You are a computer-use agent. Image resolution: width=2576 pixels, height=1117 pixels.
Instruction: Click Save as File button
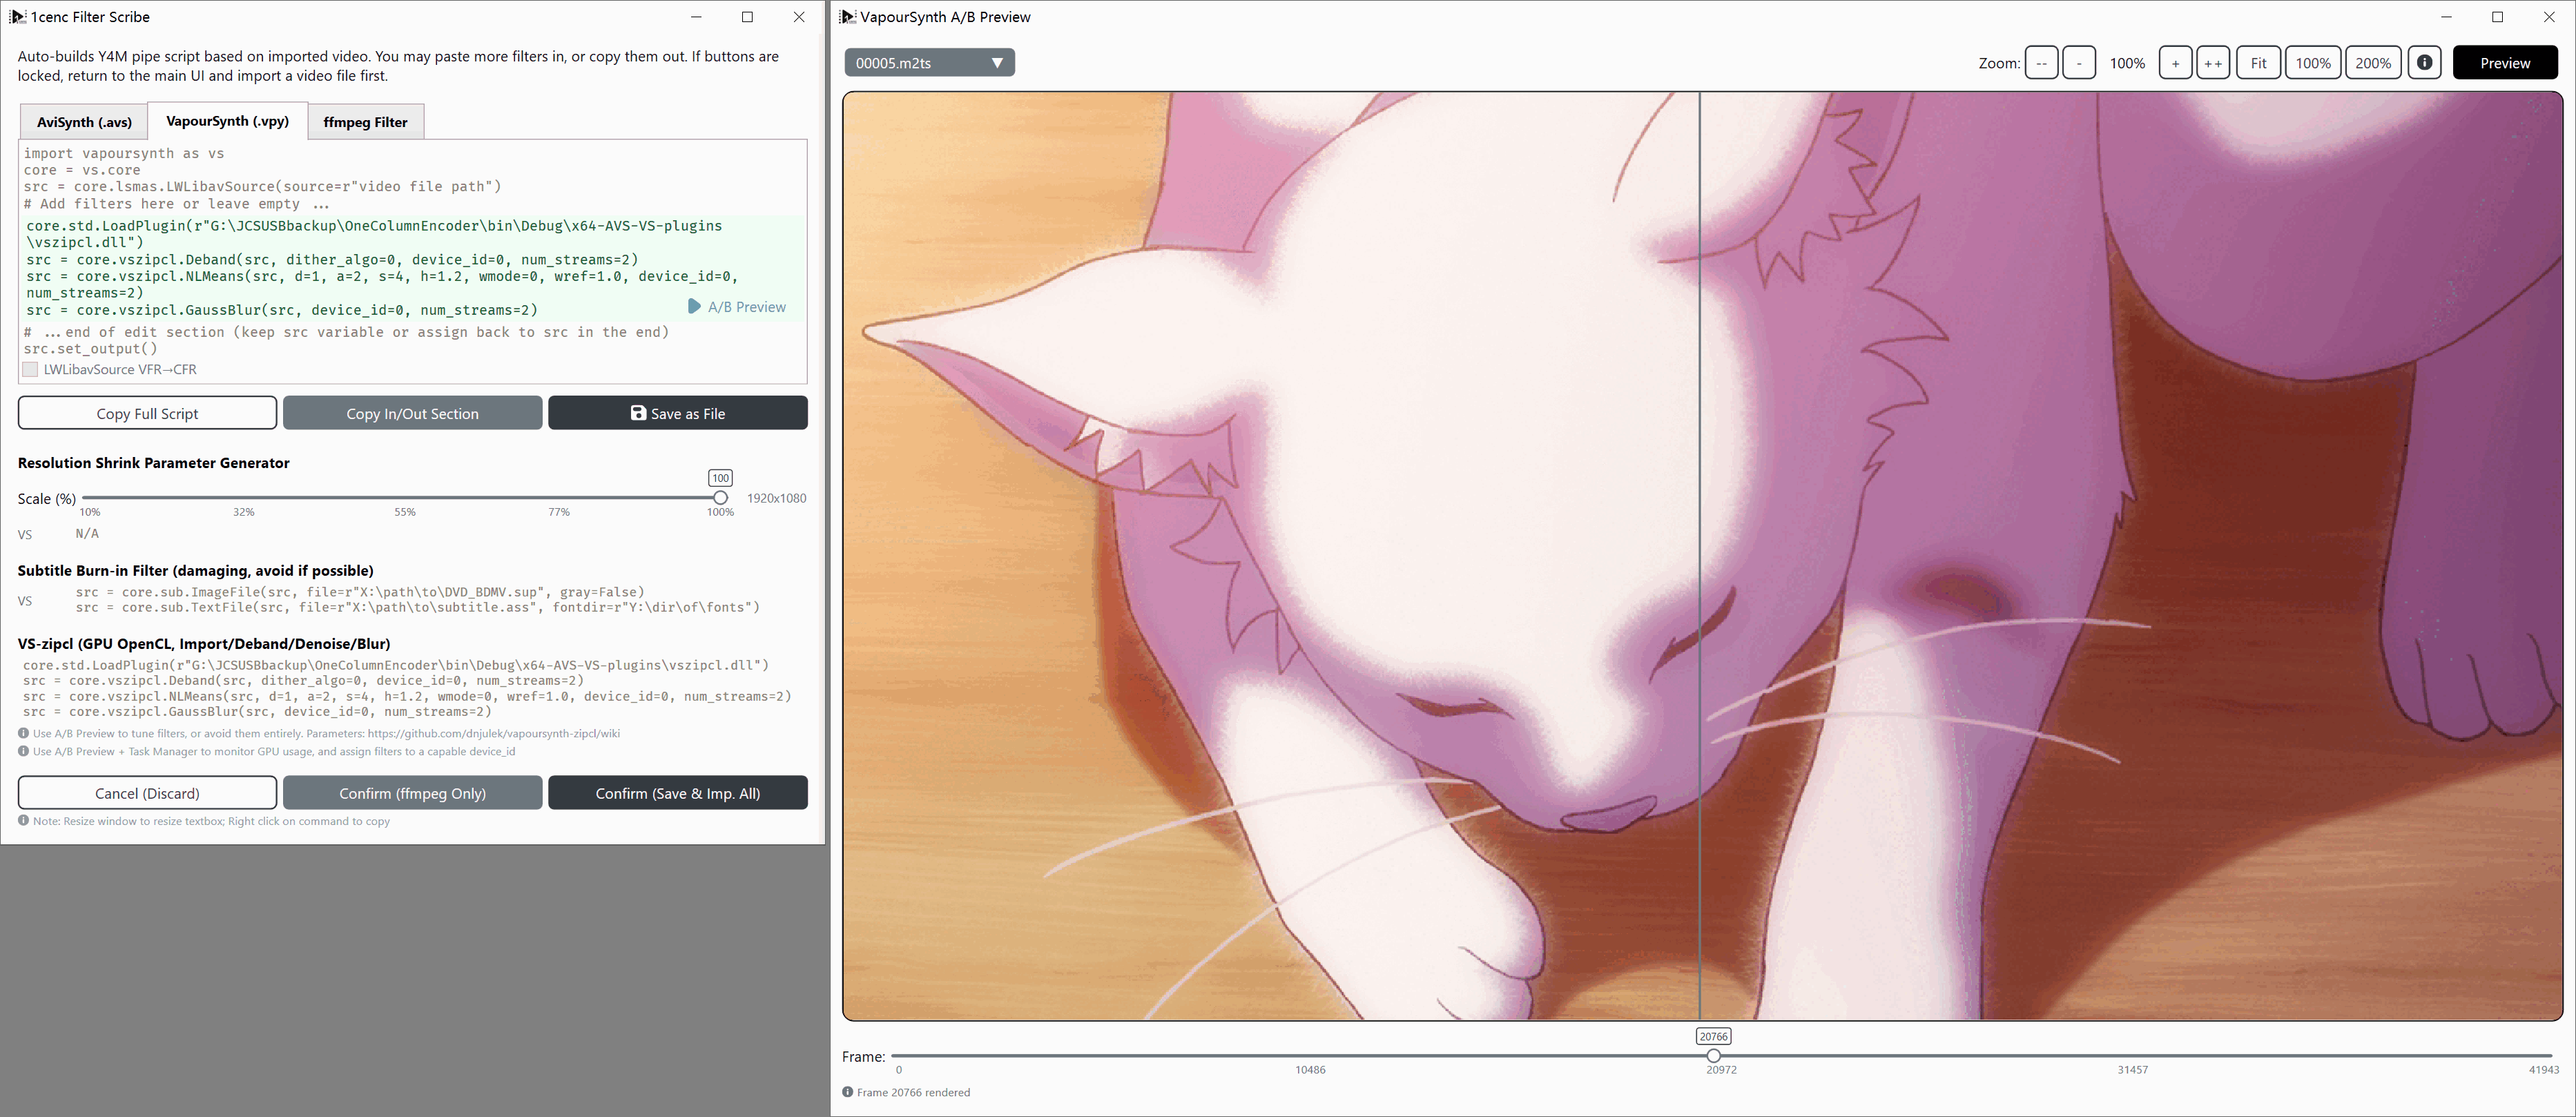point(678,413)
